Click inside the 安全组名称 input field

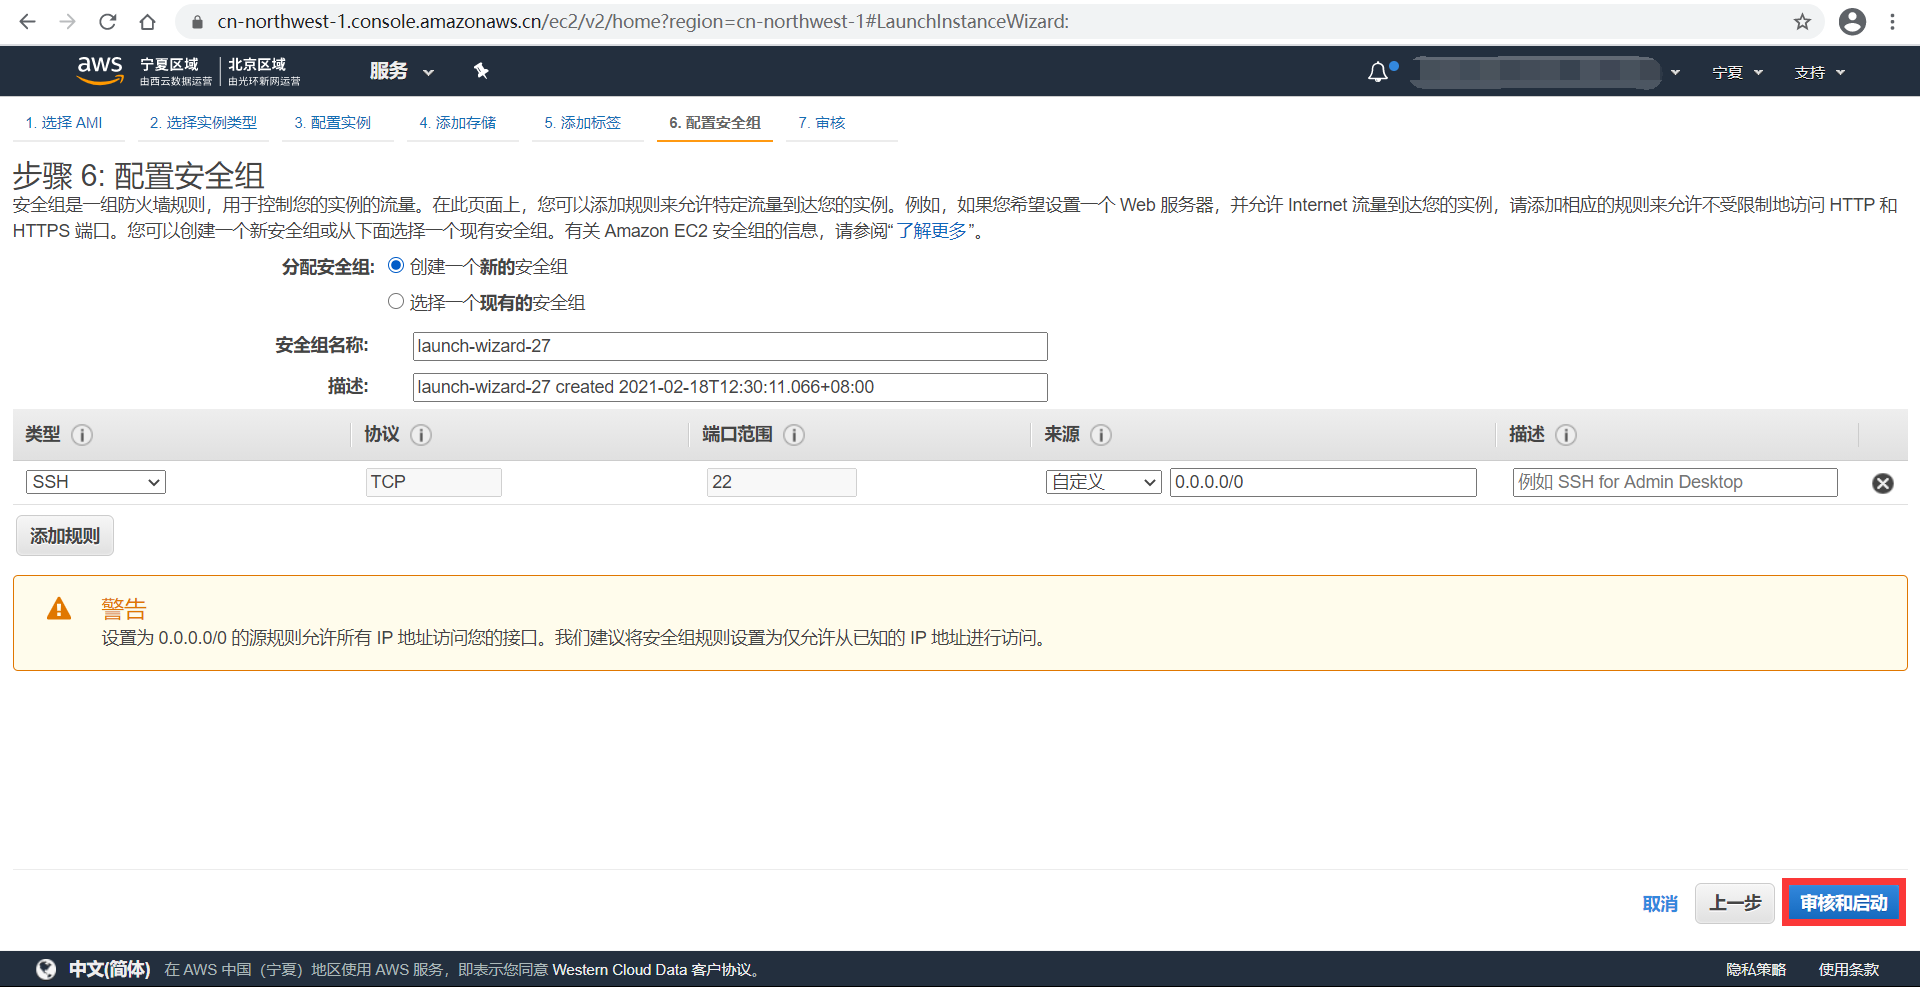pyautogui.click(x=729, y=346)
